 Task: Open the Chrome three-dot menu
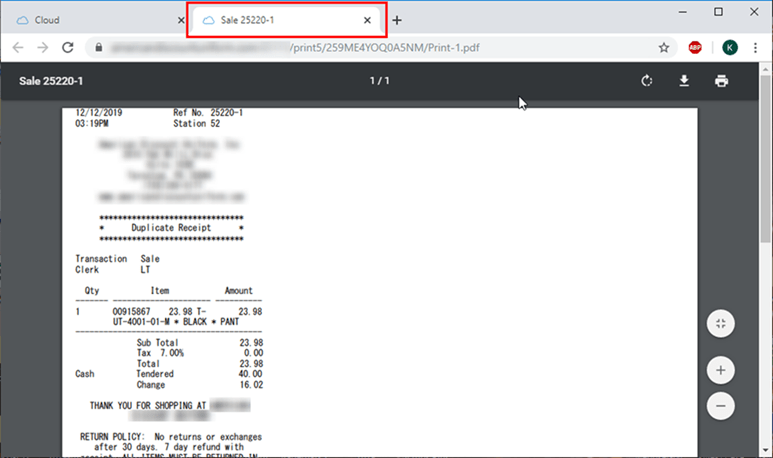[x=755, y=47]
